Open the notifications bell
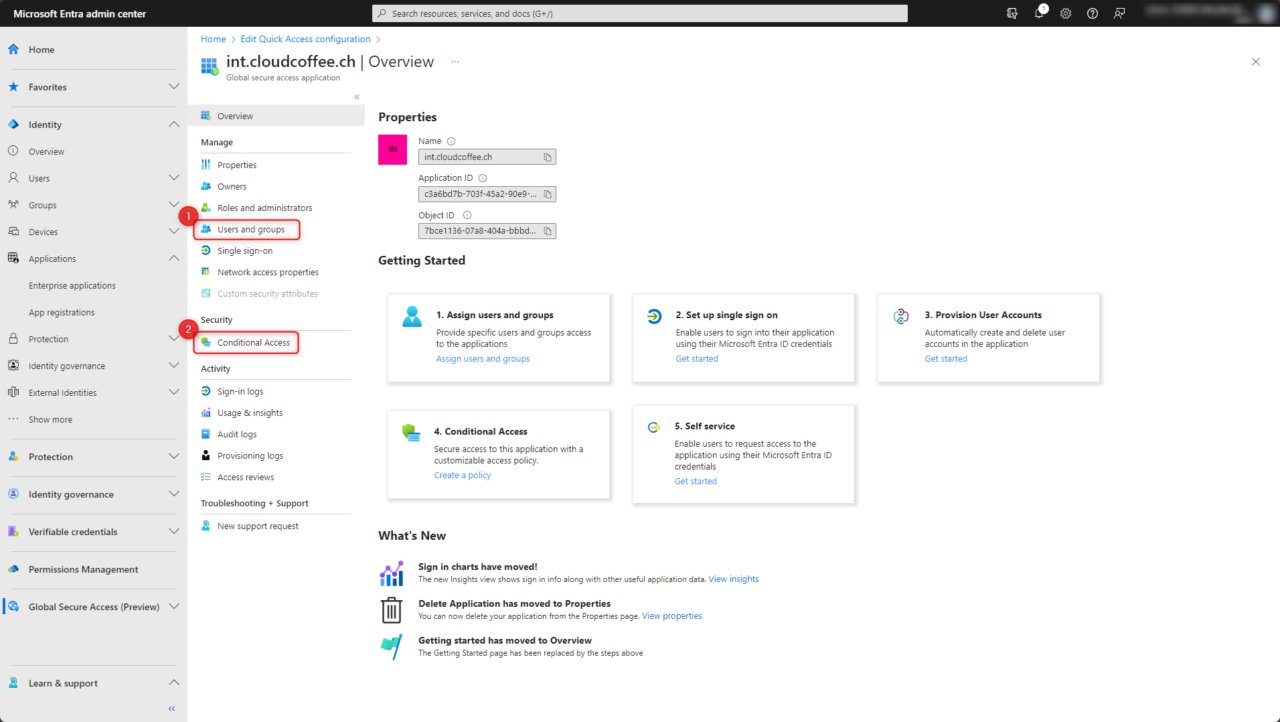Screen dimensions: 1280x722 click(x=1039, y=13)
